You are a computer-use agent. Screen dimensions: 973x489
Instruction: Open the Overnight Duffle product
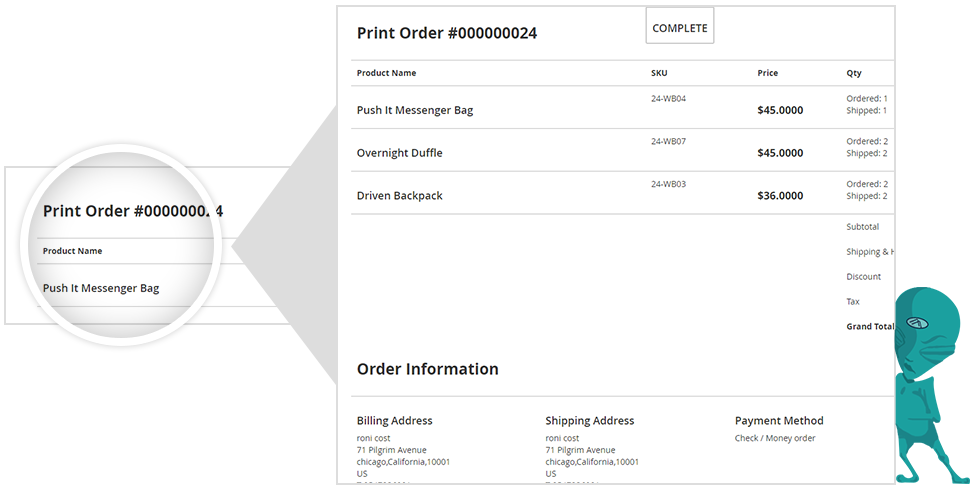pyautogui.click(x=399, y=153)
